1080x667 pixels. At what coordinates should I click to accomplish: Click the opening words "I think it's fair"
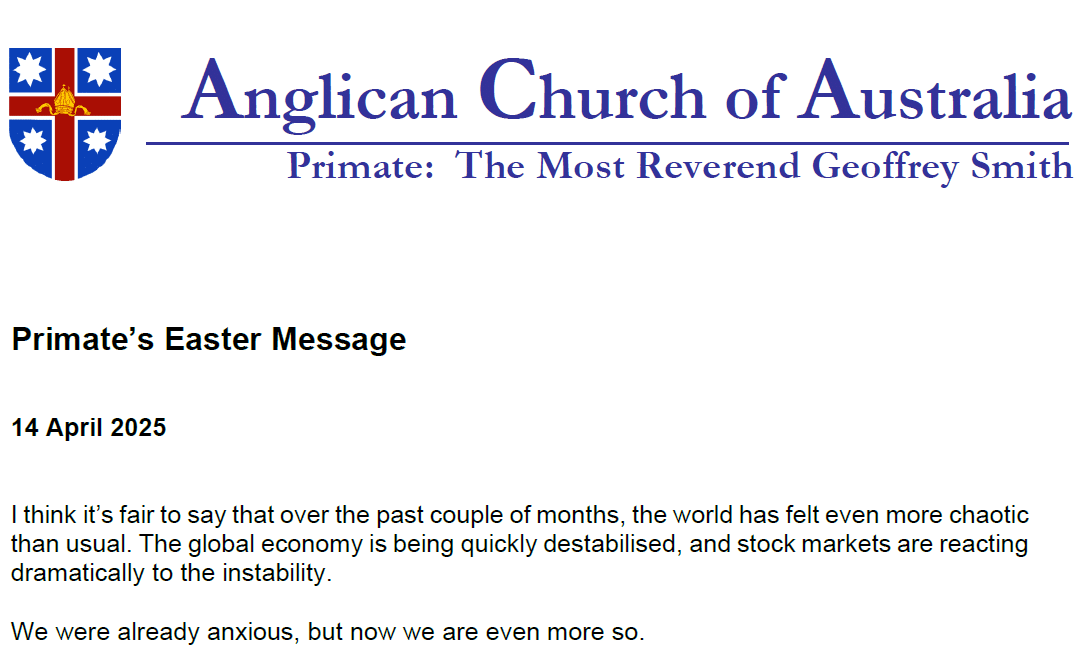tap(82, 517)
